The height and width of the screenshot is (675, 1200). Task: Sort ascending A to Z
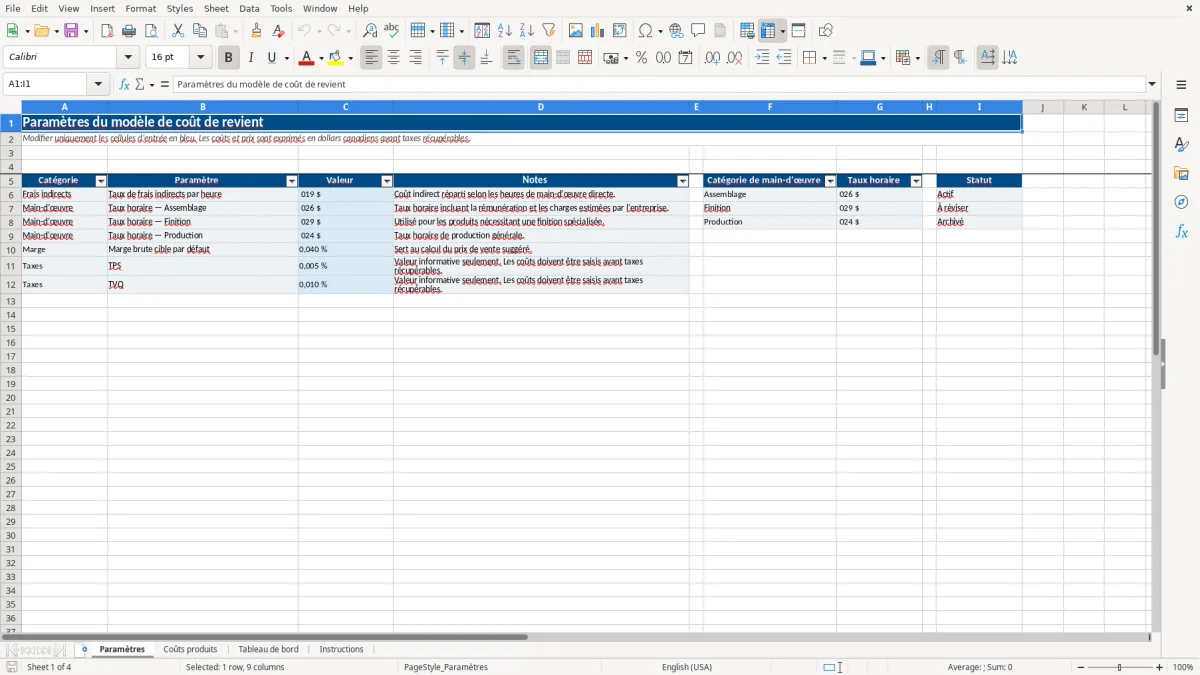(505, 31)
